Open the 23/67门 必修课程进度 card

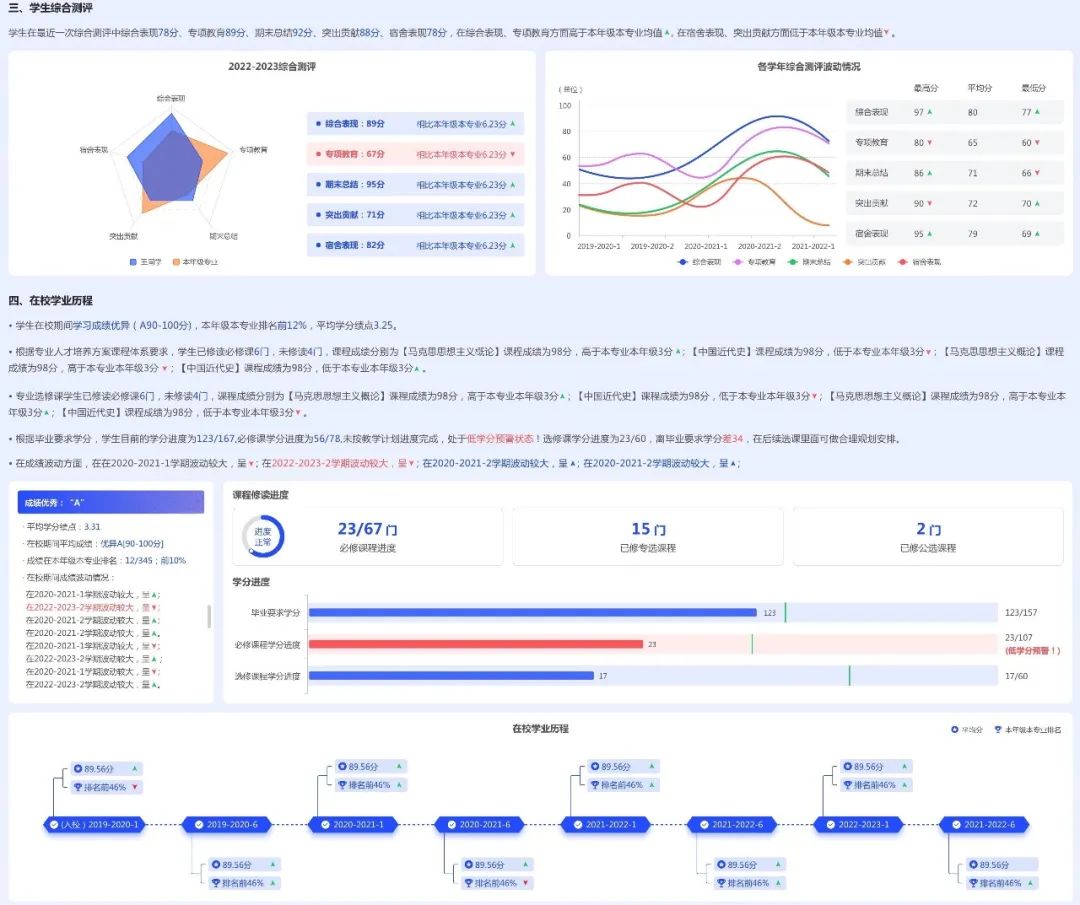(367, 537)
